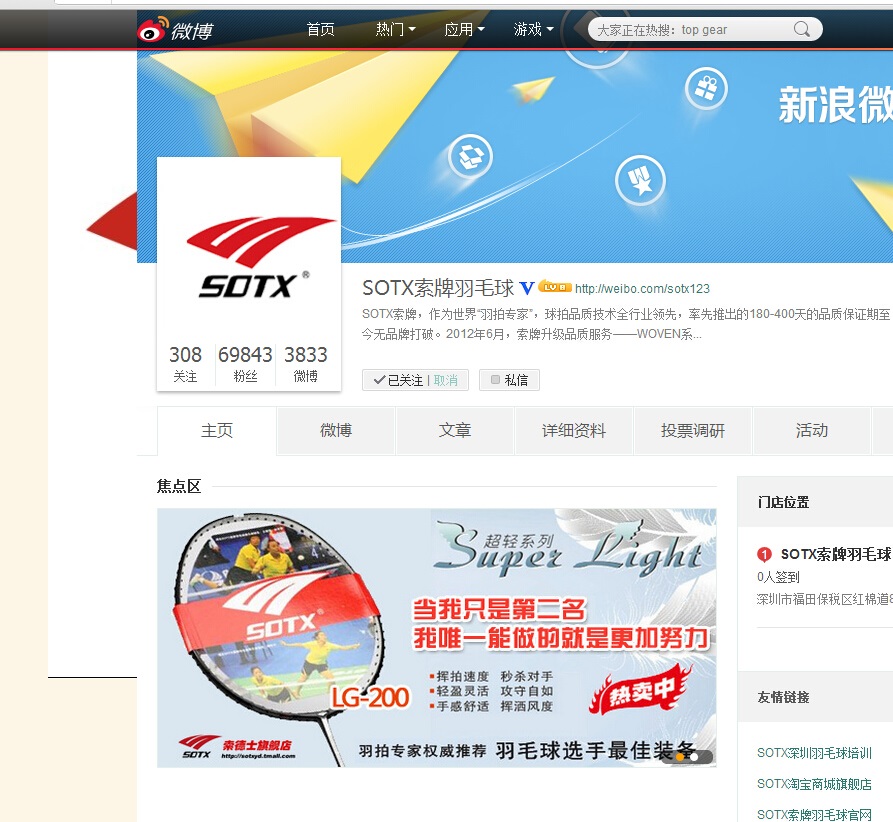Click the 门店位置 panel heading
Viewport: 893px width, 822px height.
coord(783,502)
